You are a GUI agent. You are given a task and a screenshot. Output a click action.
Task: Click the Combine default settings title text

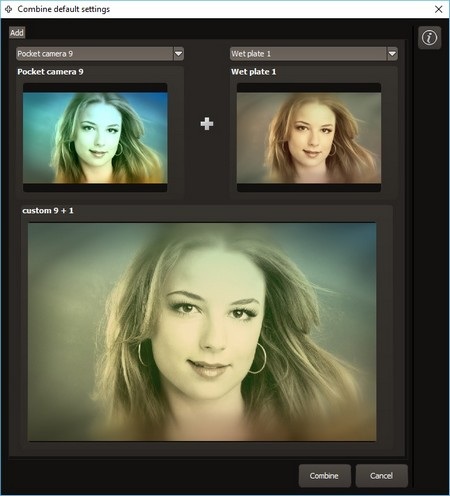64,9
